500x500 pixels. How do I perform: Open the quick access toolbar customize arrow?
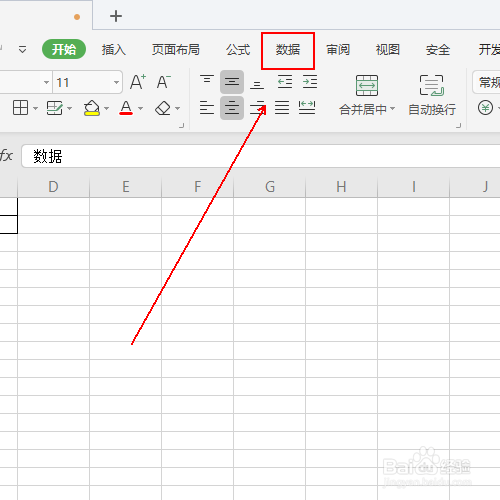22,50
